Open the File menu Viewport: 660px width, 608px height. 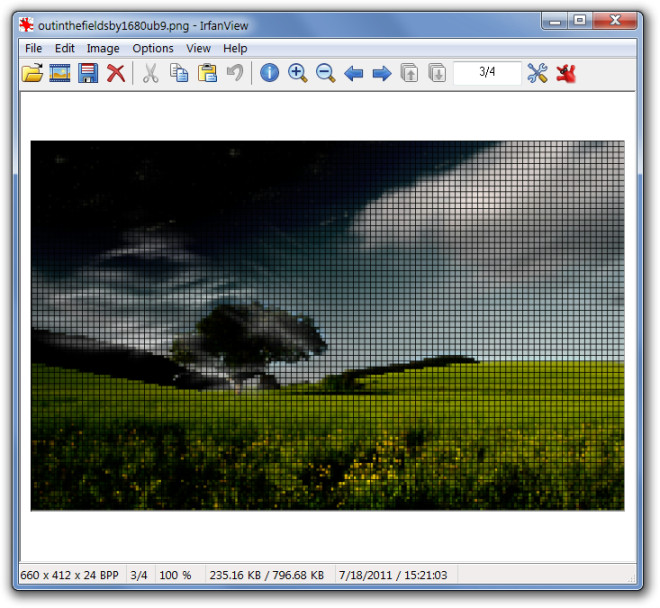tap(33, 48)
